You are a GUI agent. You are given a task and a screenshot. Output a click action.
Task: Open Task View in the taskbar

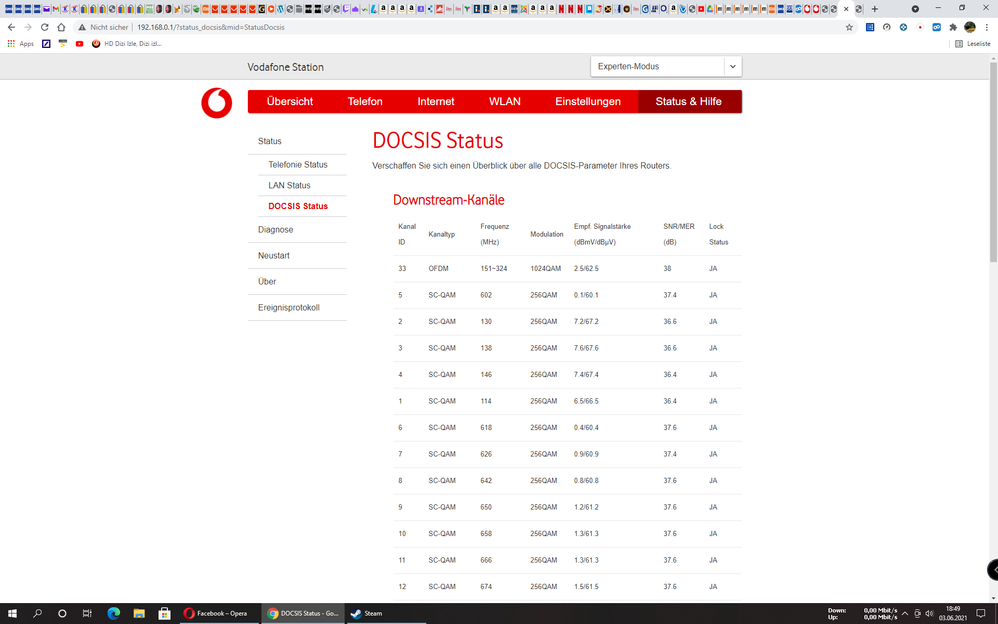point(86,613)
